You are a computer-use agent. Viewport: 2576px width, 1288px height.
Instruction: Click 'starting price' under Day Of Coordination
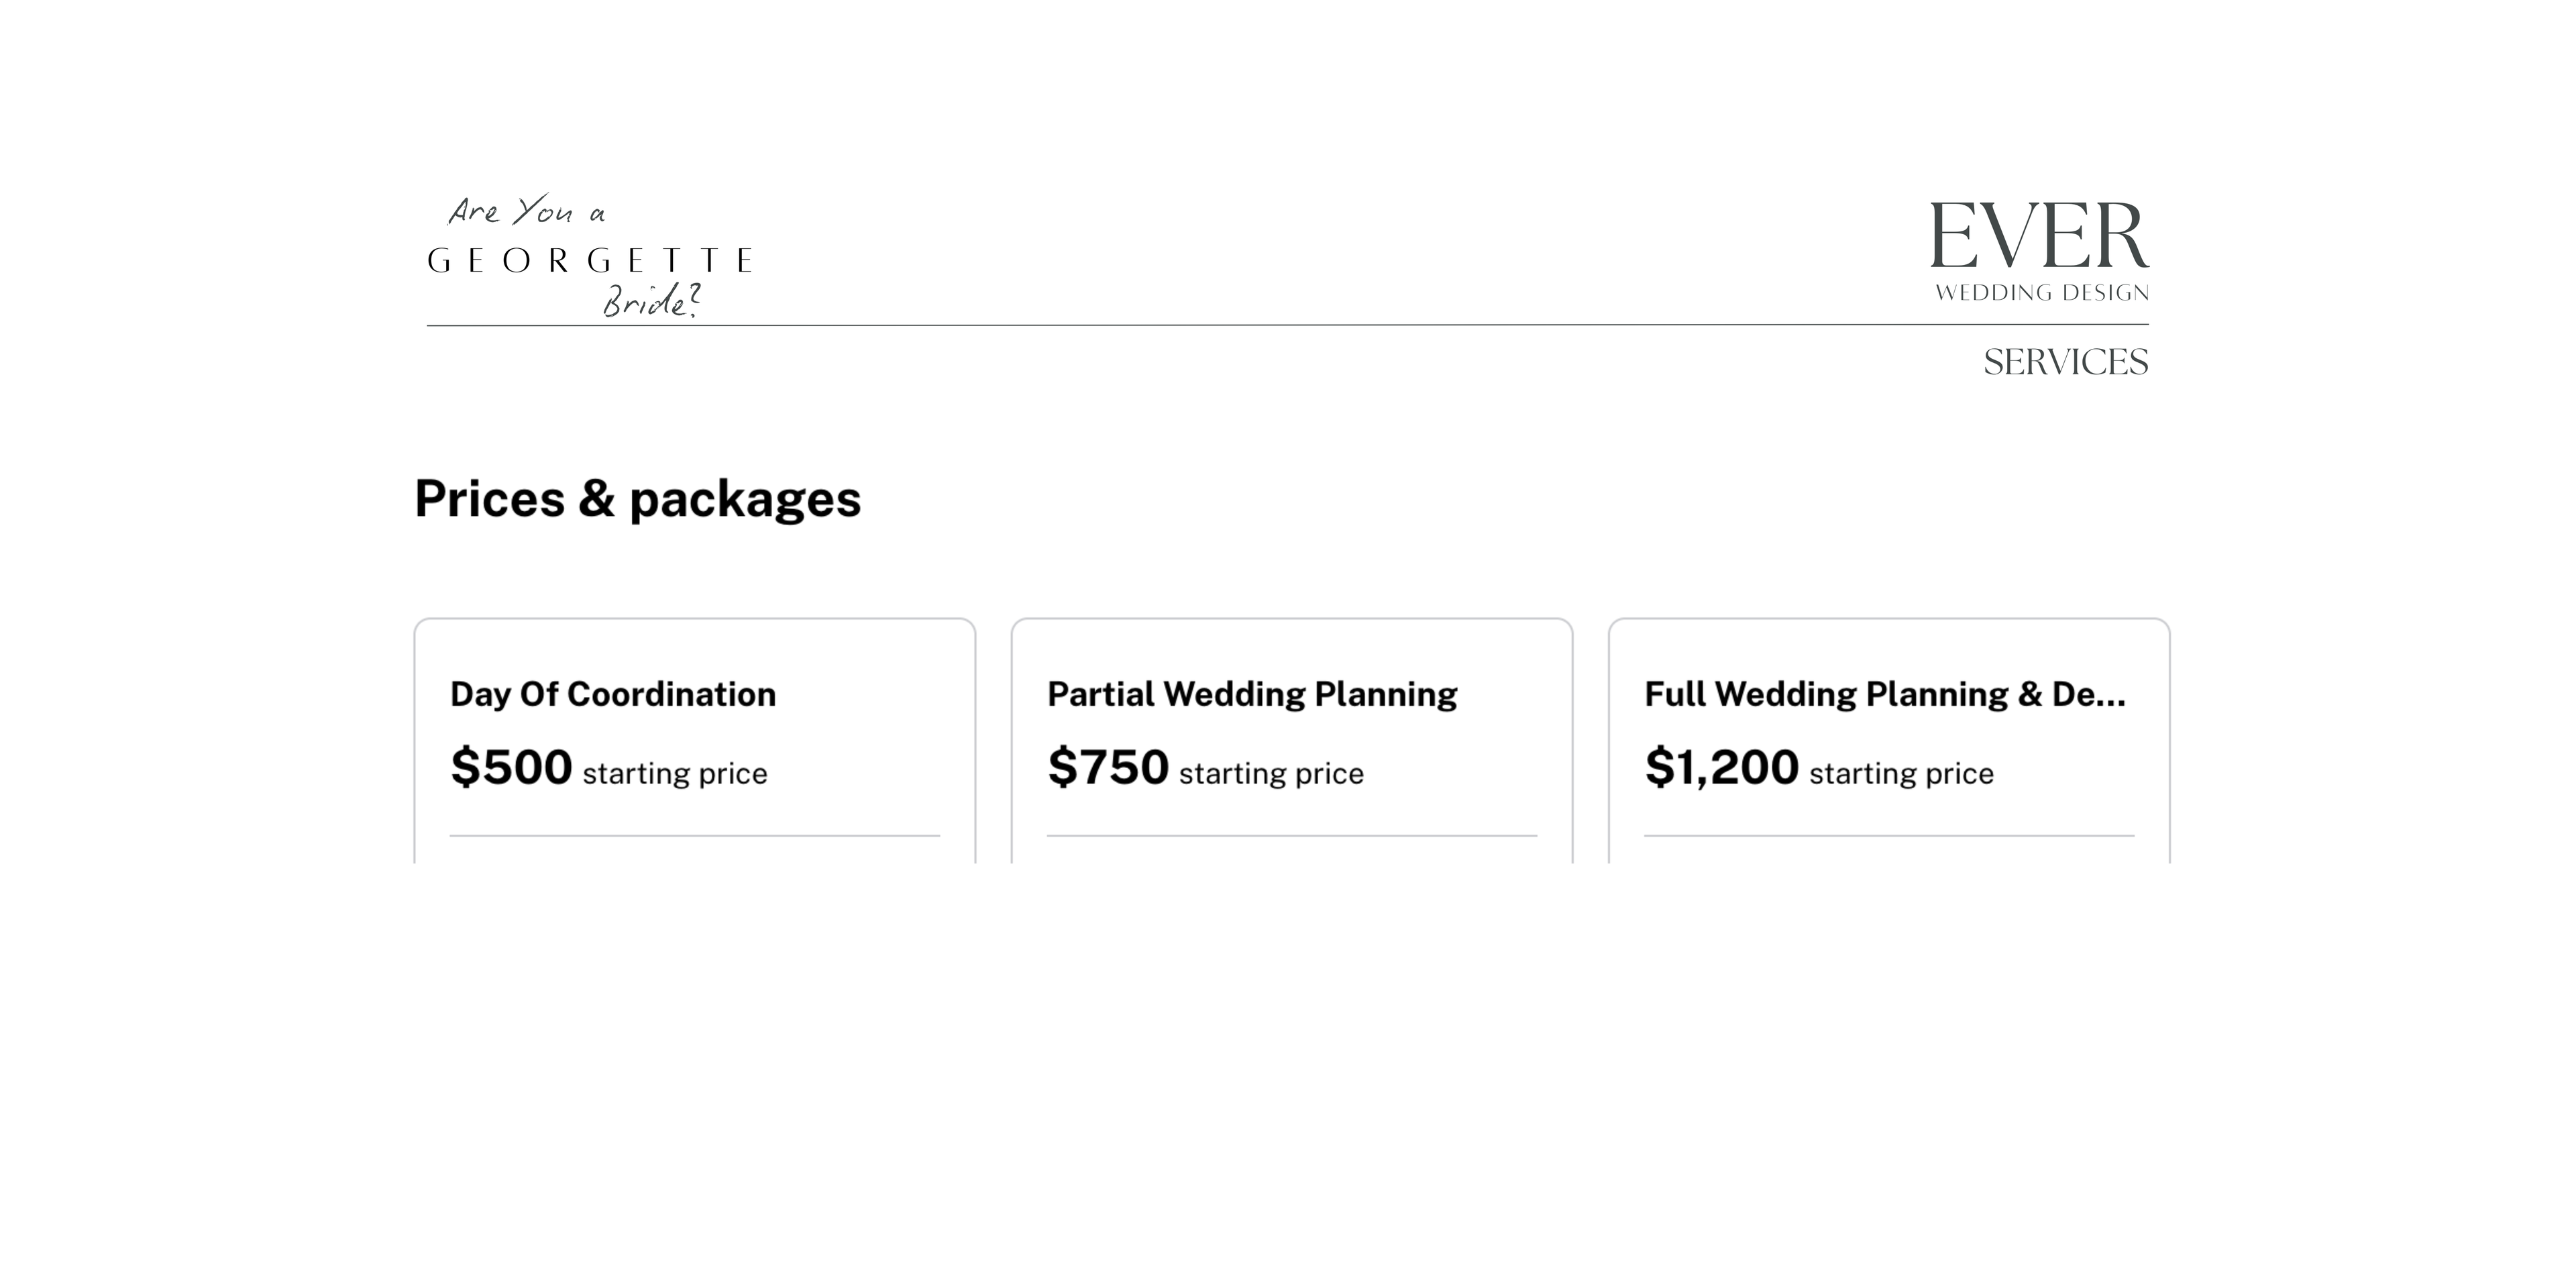click(x=675, y=774)
